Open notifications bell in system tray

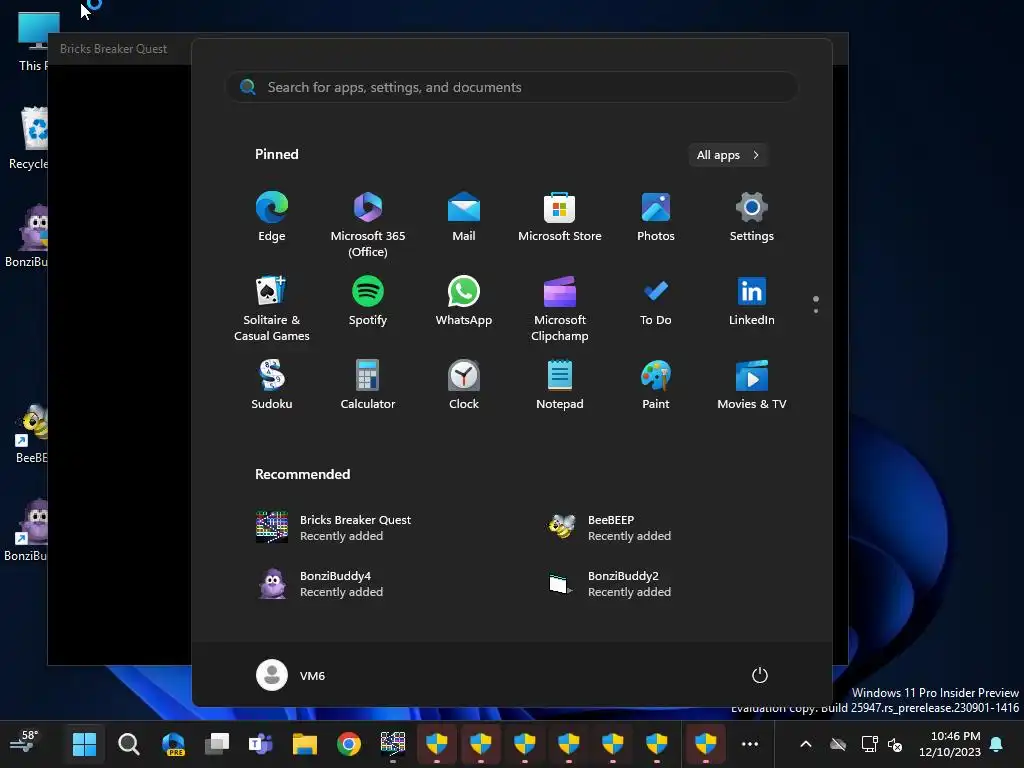pos(997,744)
